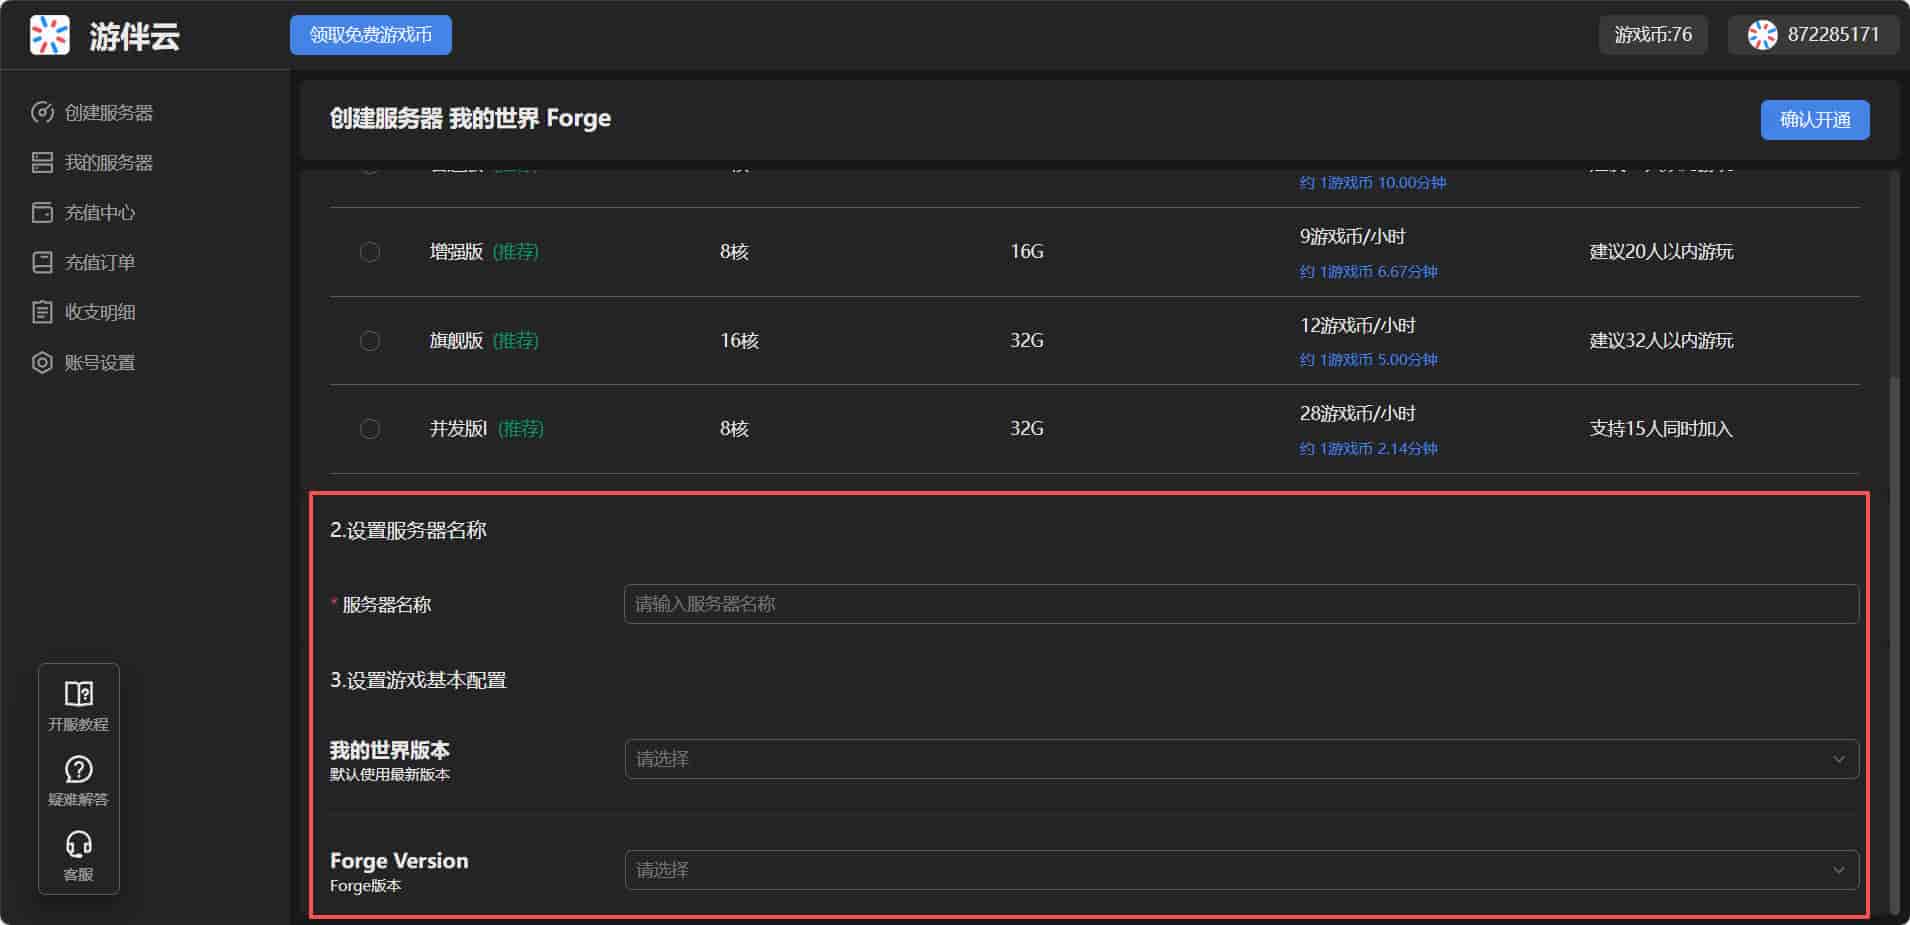
Task: Click the 游伴云 brand name
Action: 134,37
